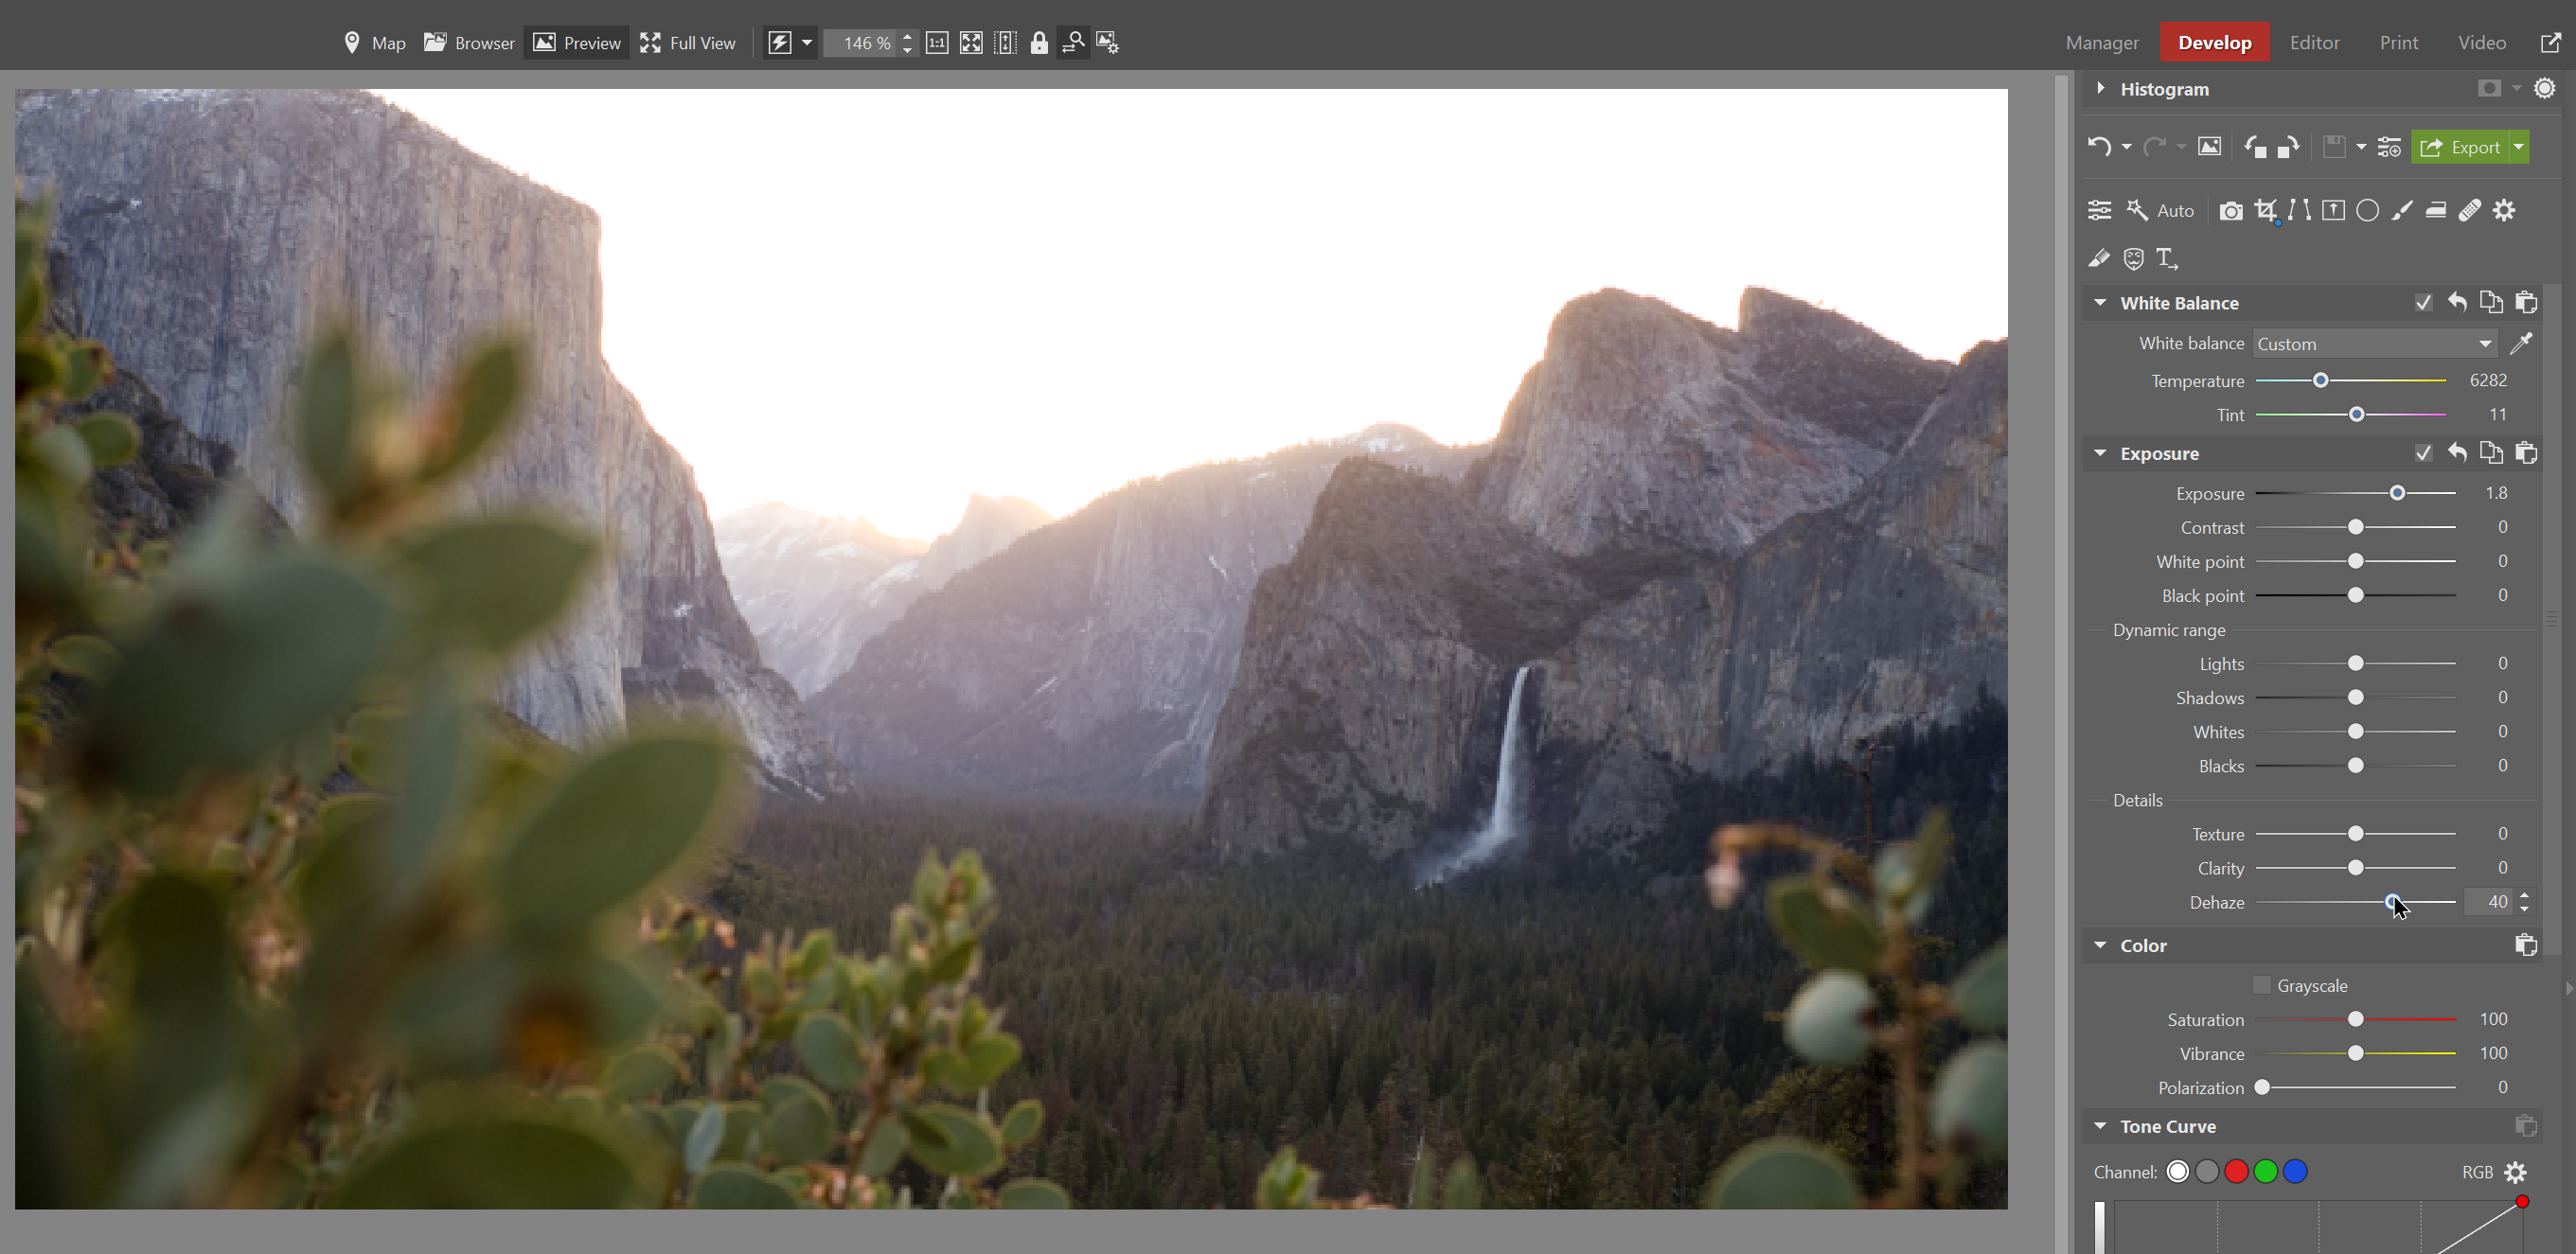The height and width of the screenshot is (1254, 2576).
Task: Select the clone stamp brush tool
Action: click(x=2099, y=258)
